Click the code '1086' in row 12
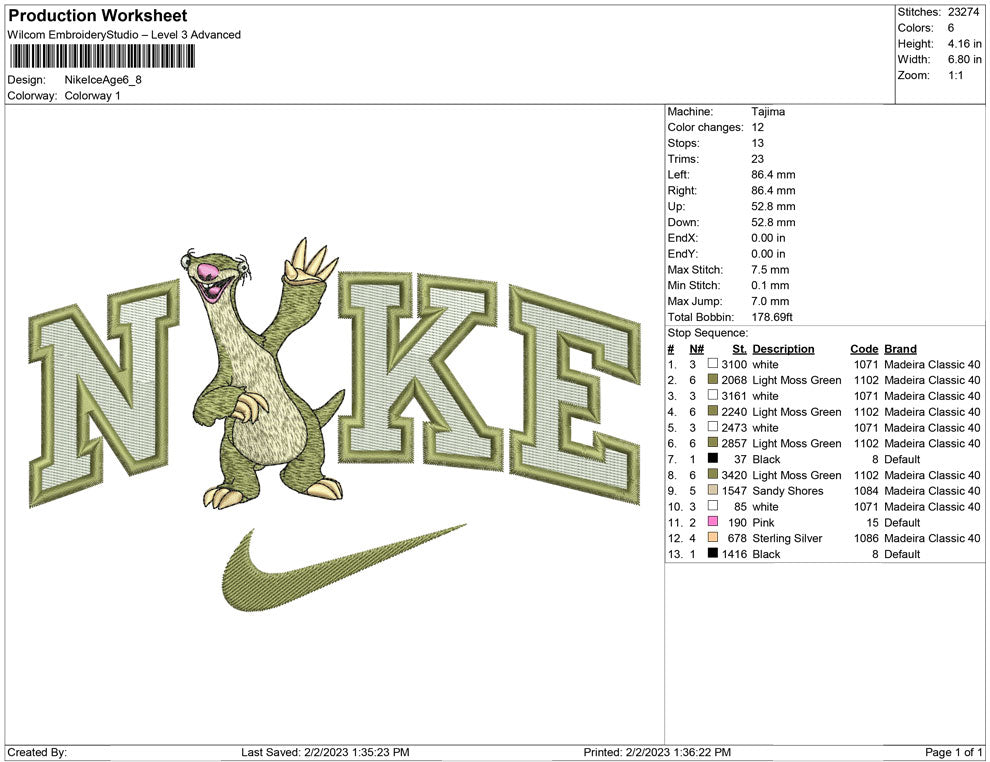990x762 pixels. tap(866, 538)
